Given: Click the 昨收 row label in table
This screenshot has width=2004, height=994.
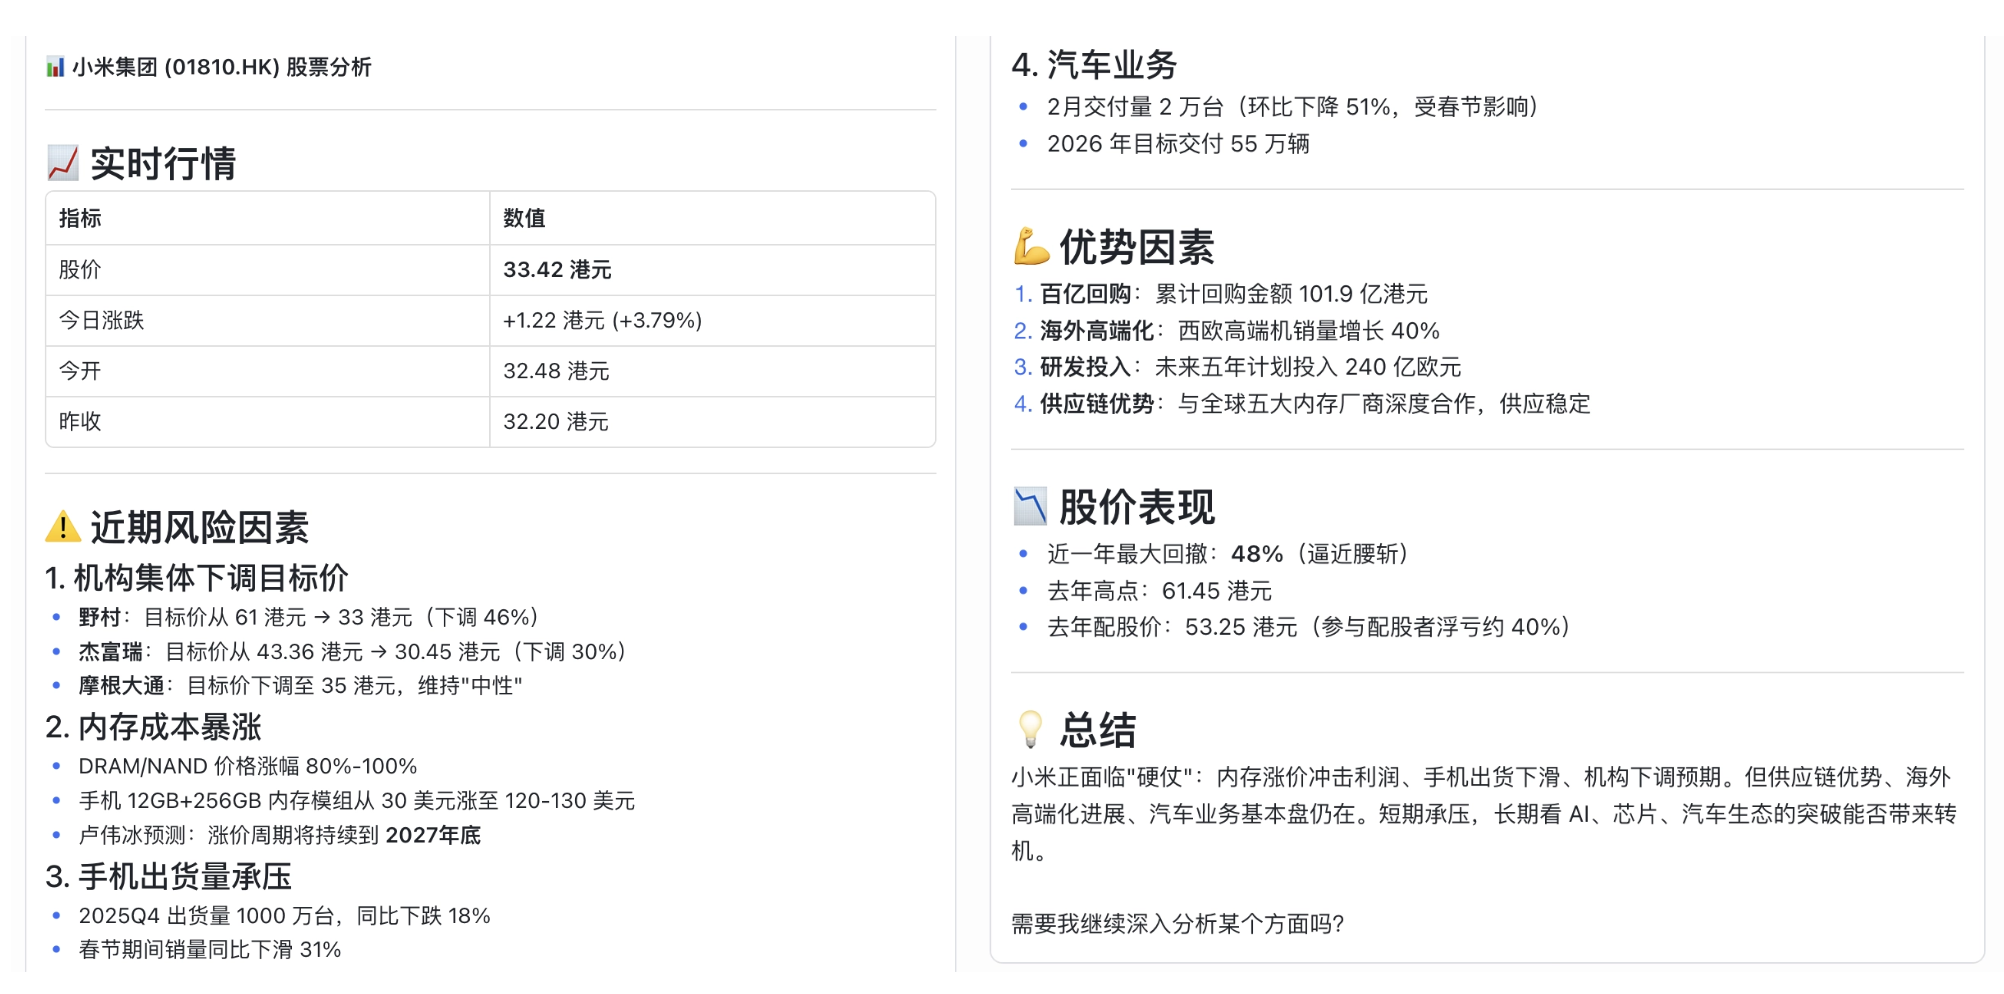Looking at the screenshot, I should pyautogui.click(x=80, y=421).
